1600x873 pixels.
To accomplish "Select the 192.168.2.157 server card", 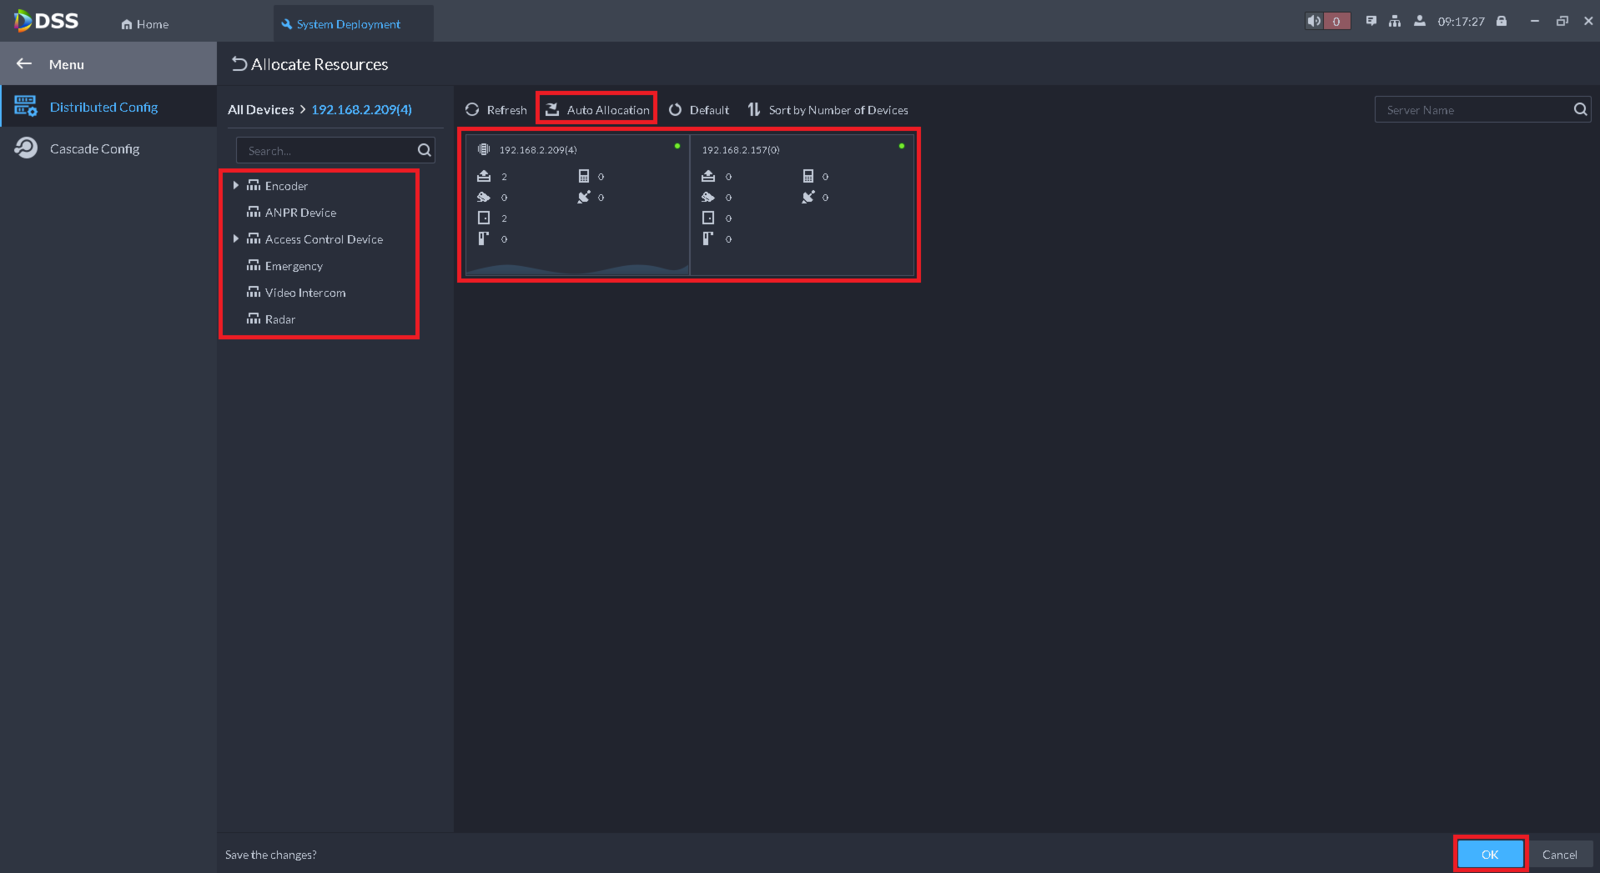I will tap(802, 205).
